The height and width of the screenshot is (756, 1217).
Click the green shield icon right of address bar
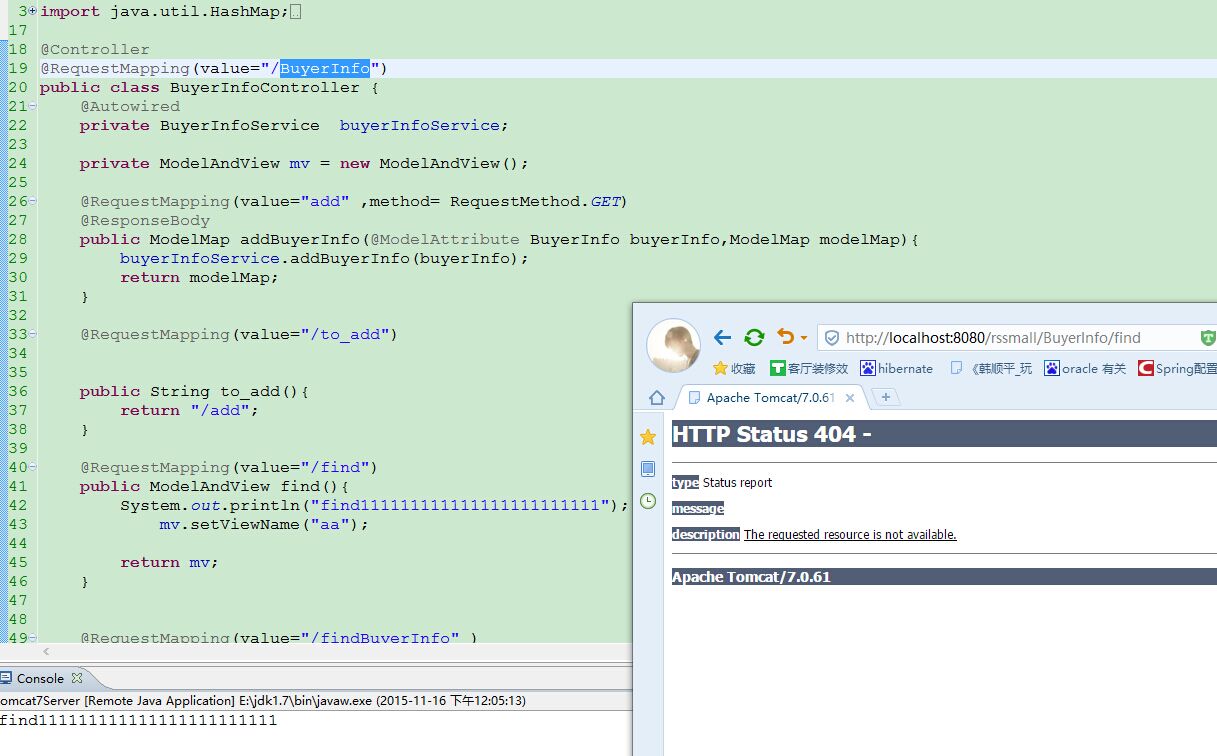tap(1207, 338)
